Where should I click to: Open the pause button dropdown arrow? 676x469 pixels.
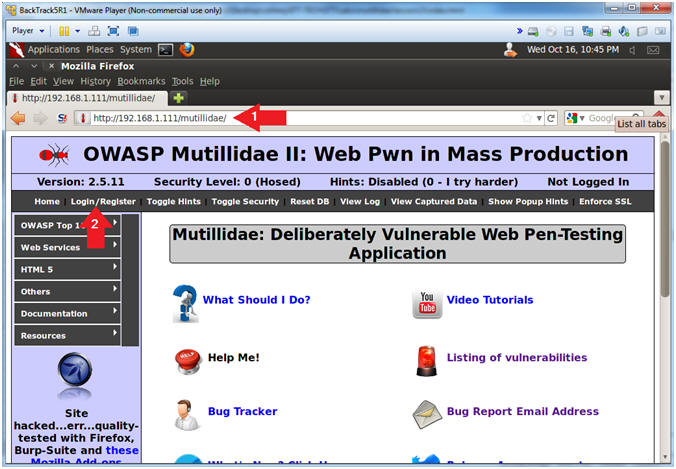[78, 31]
